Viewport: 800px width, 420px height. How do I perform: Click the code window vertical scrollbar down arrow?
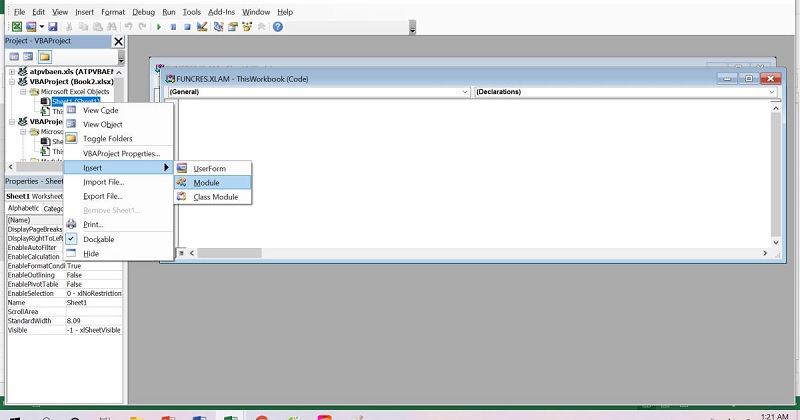tap(776, 242)
